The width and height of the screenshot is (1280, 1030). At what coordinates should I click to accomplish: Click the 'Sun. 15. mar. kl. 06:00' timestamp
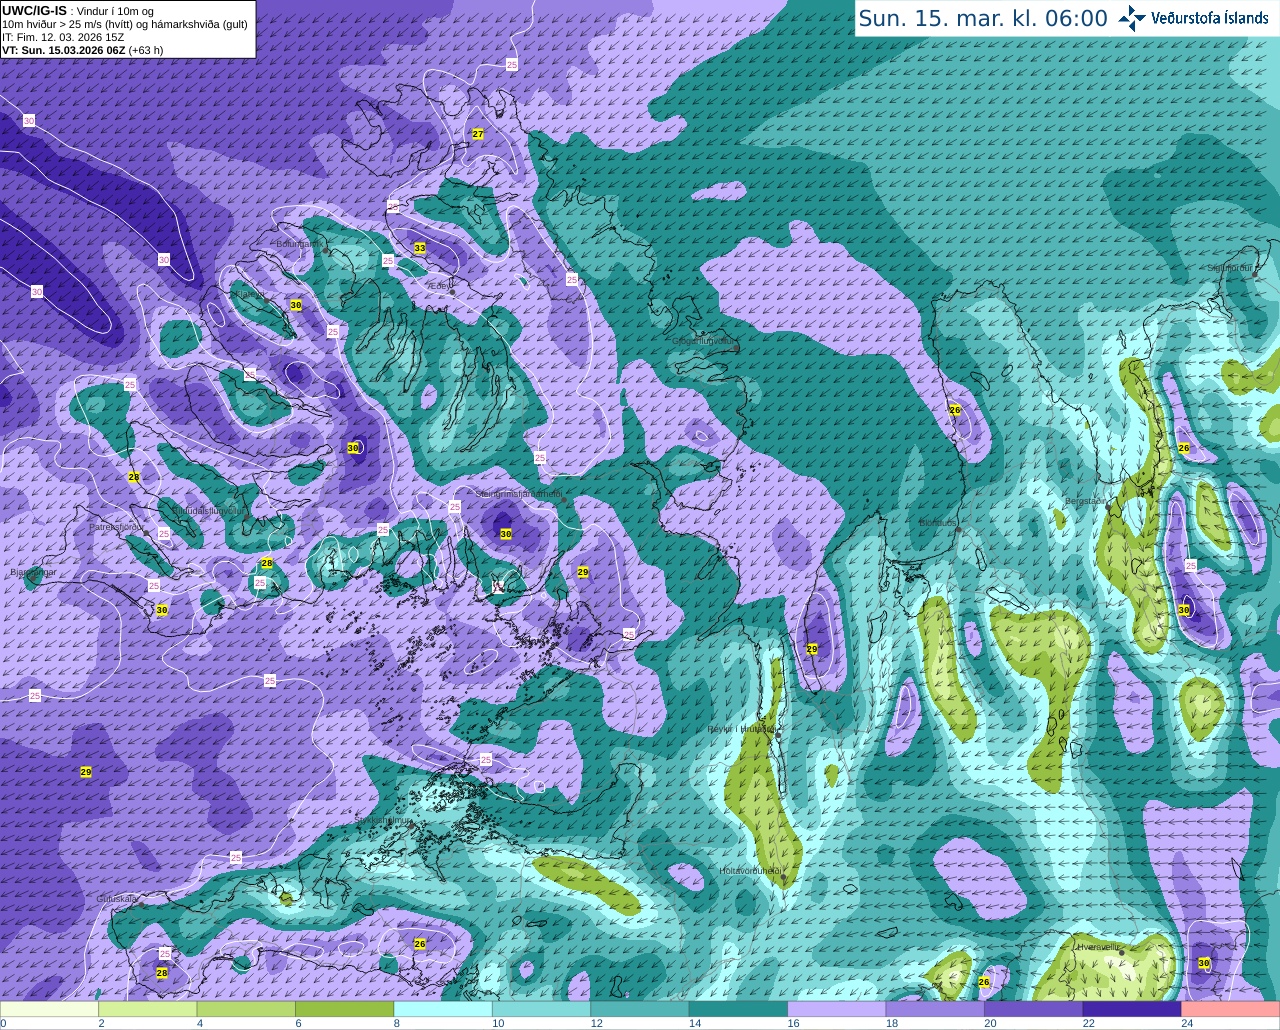(x=983, y=18)
